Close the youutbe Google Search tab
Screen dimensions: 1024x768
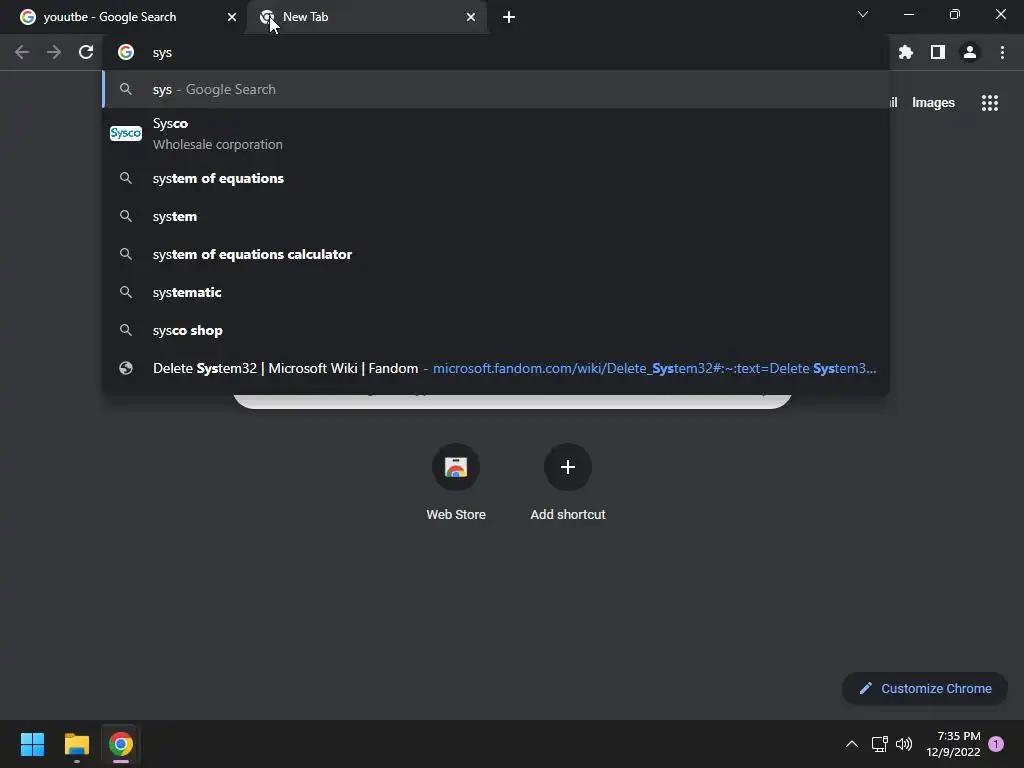coord(232,17)
